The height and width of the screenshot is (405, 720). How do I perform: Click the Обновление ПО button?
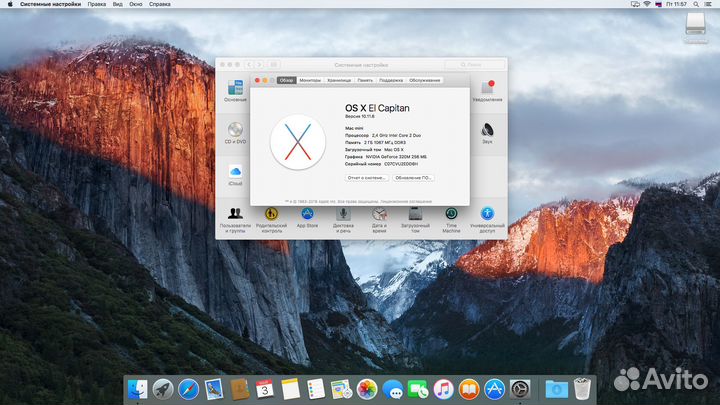(x=413, y=178)
